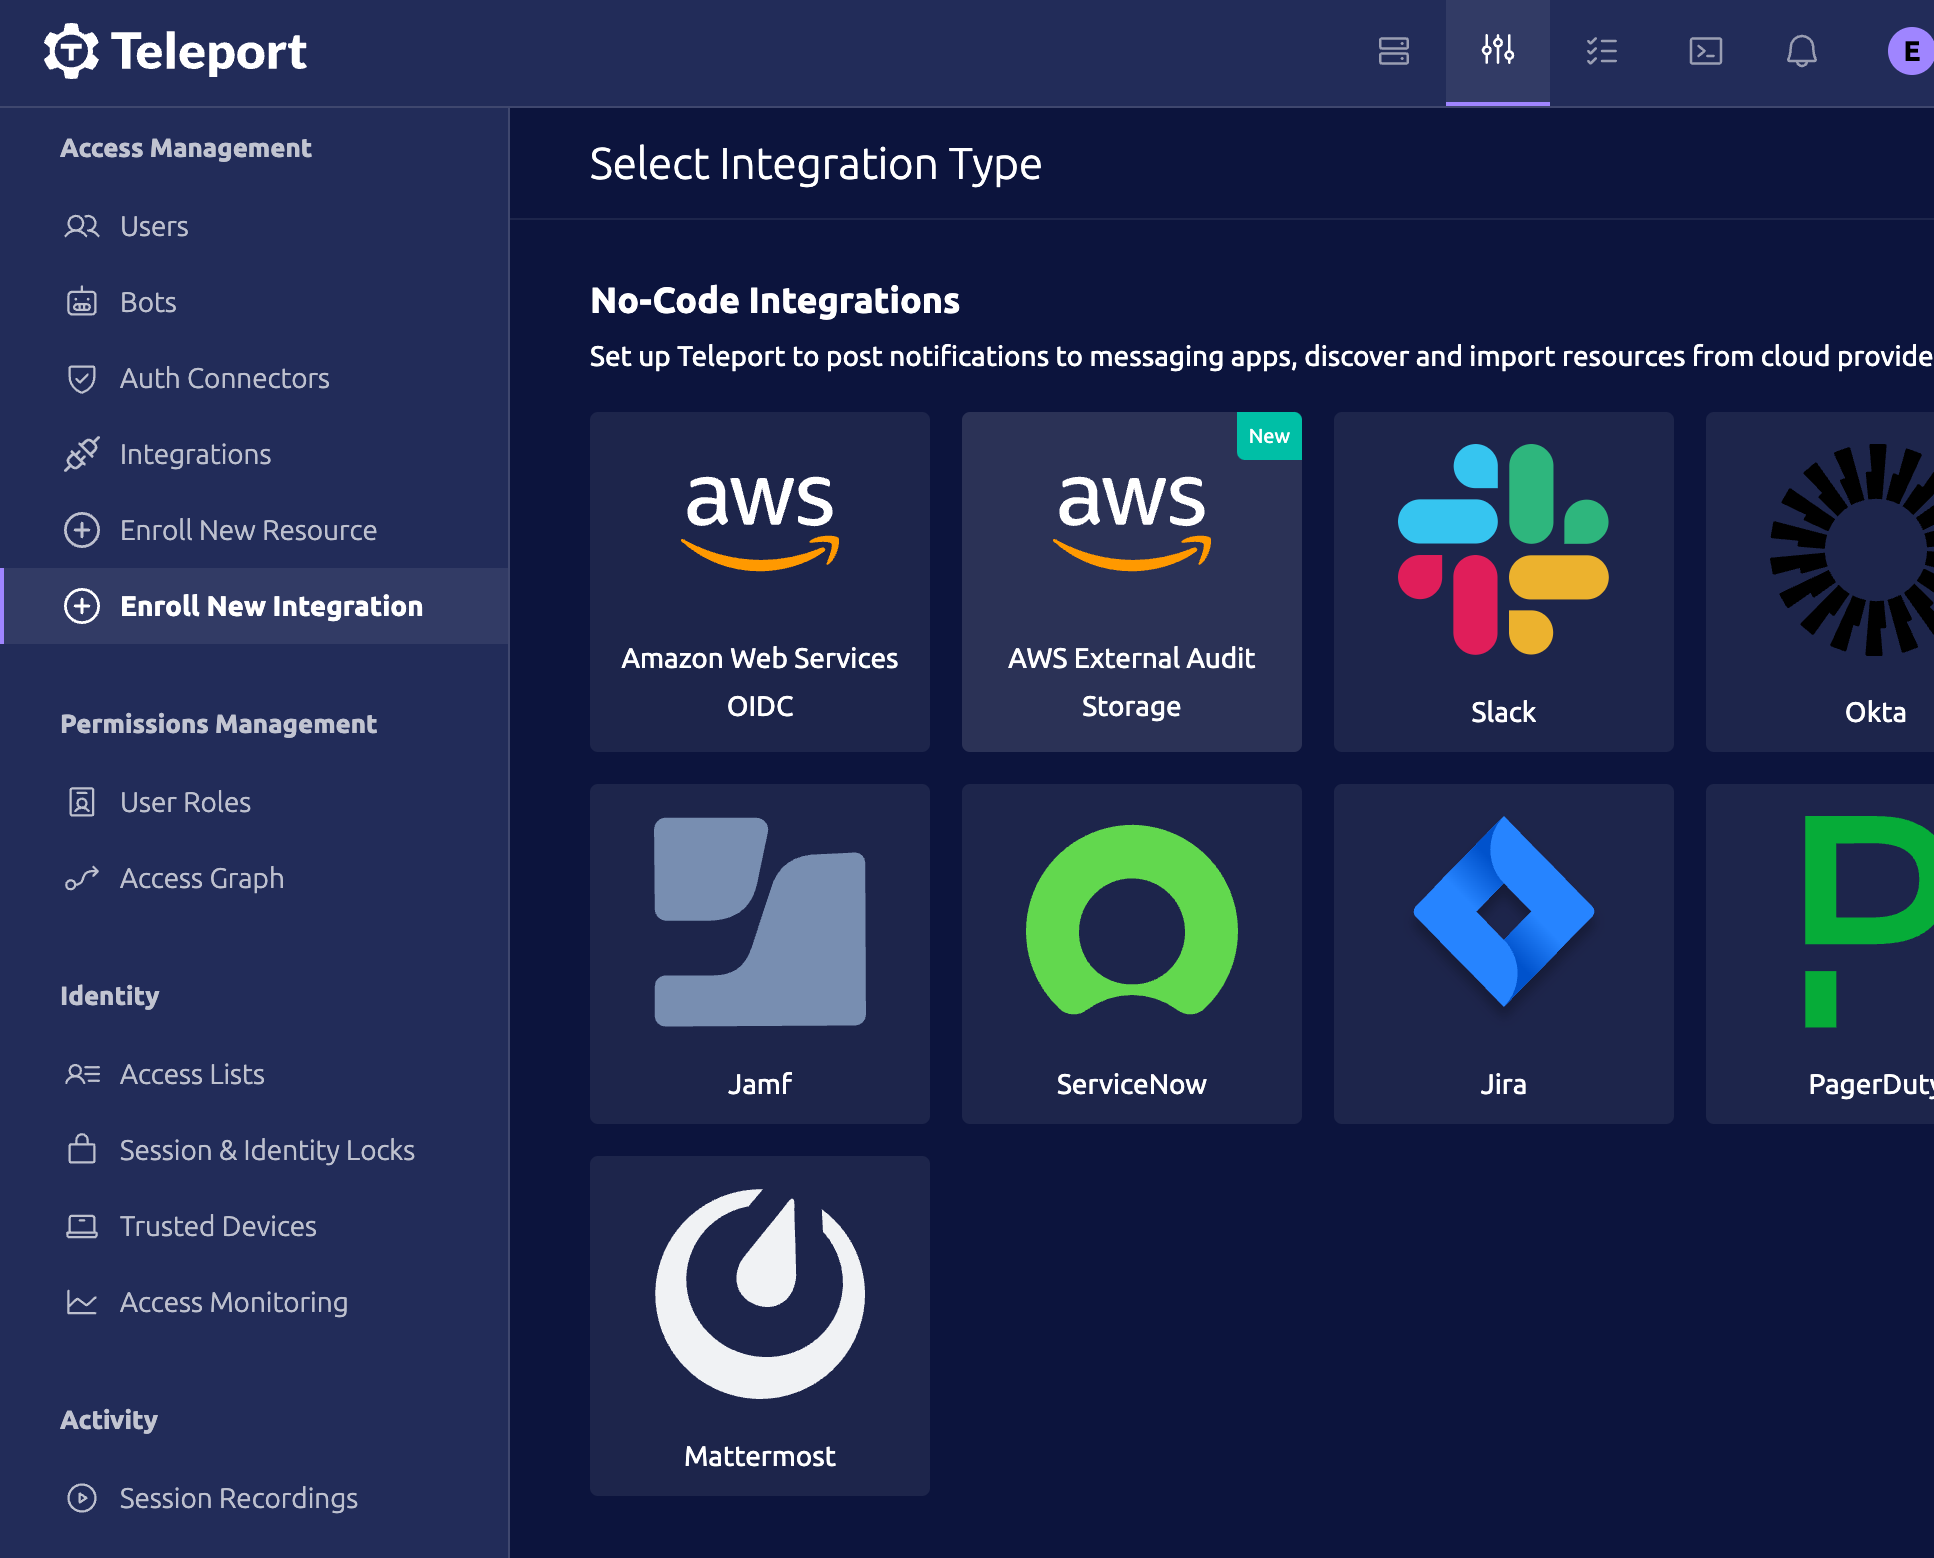1934x1558 pixels.
Task: Choose AWS External Audit Storage integration
Action: 1131,582
